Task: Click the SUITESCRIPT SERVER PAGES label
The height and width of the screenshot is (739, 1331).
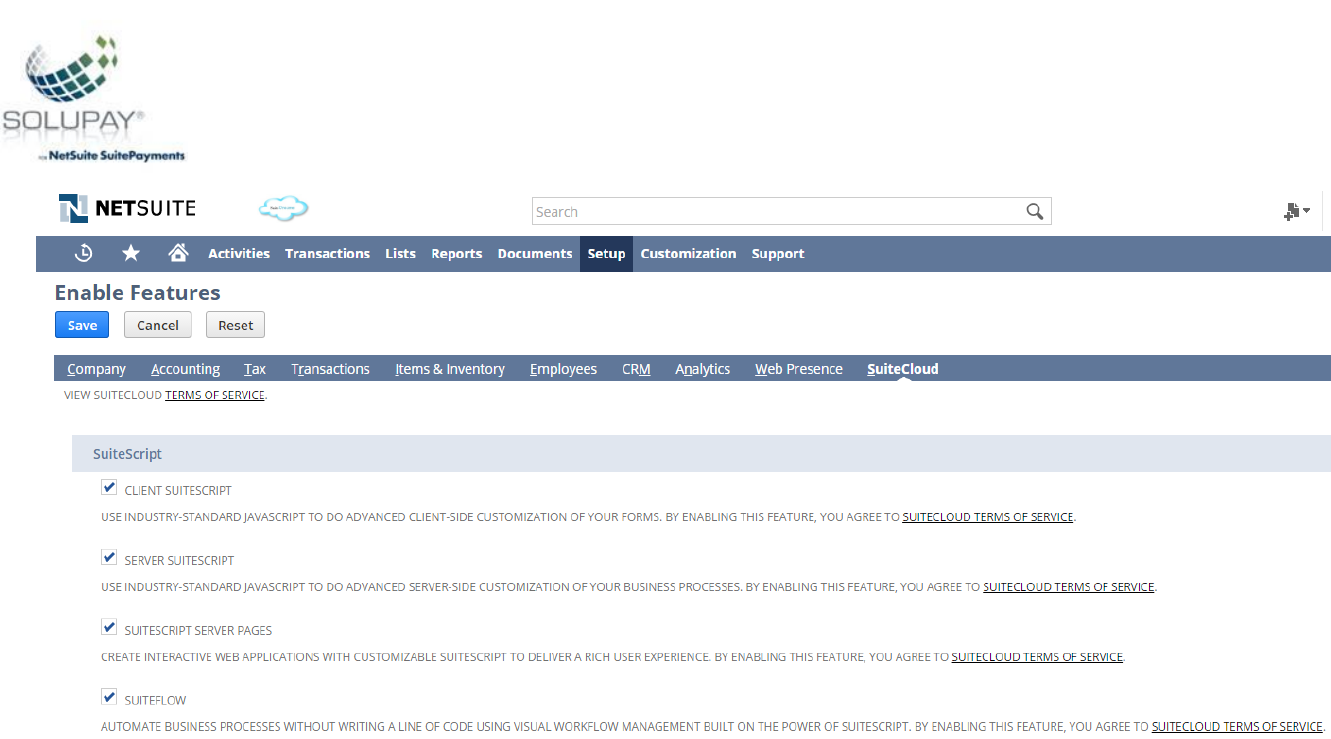Action: (198, 631)
